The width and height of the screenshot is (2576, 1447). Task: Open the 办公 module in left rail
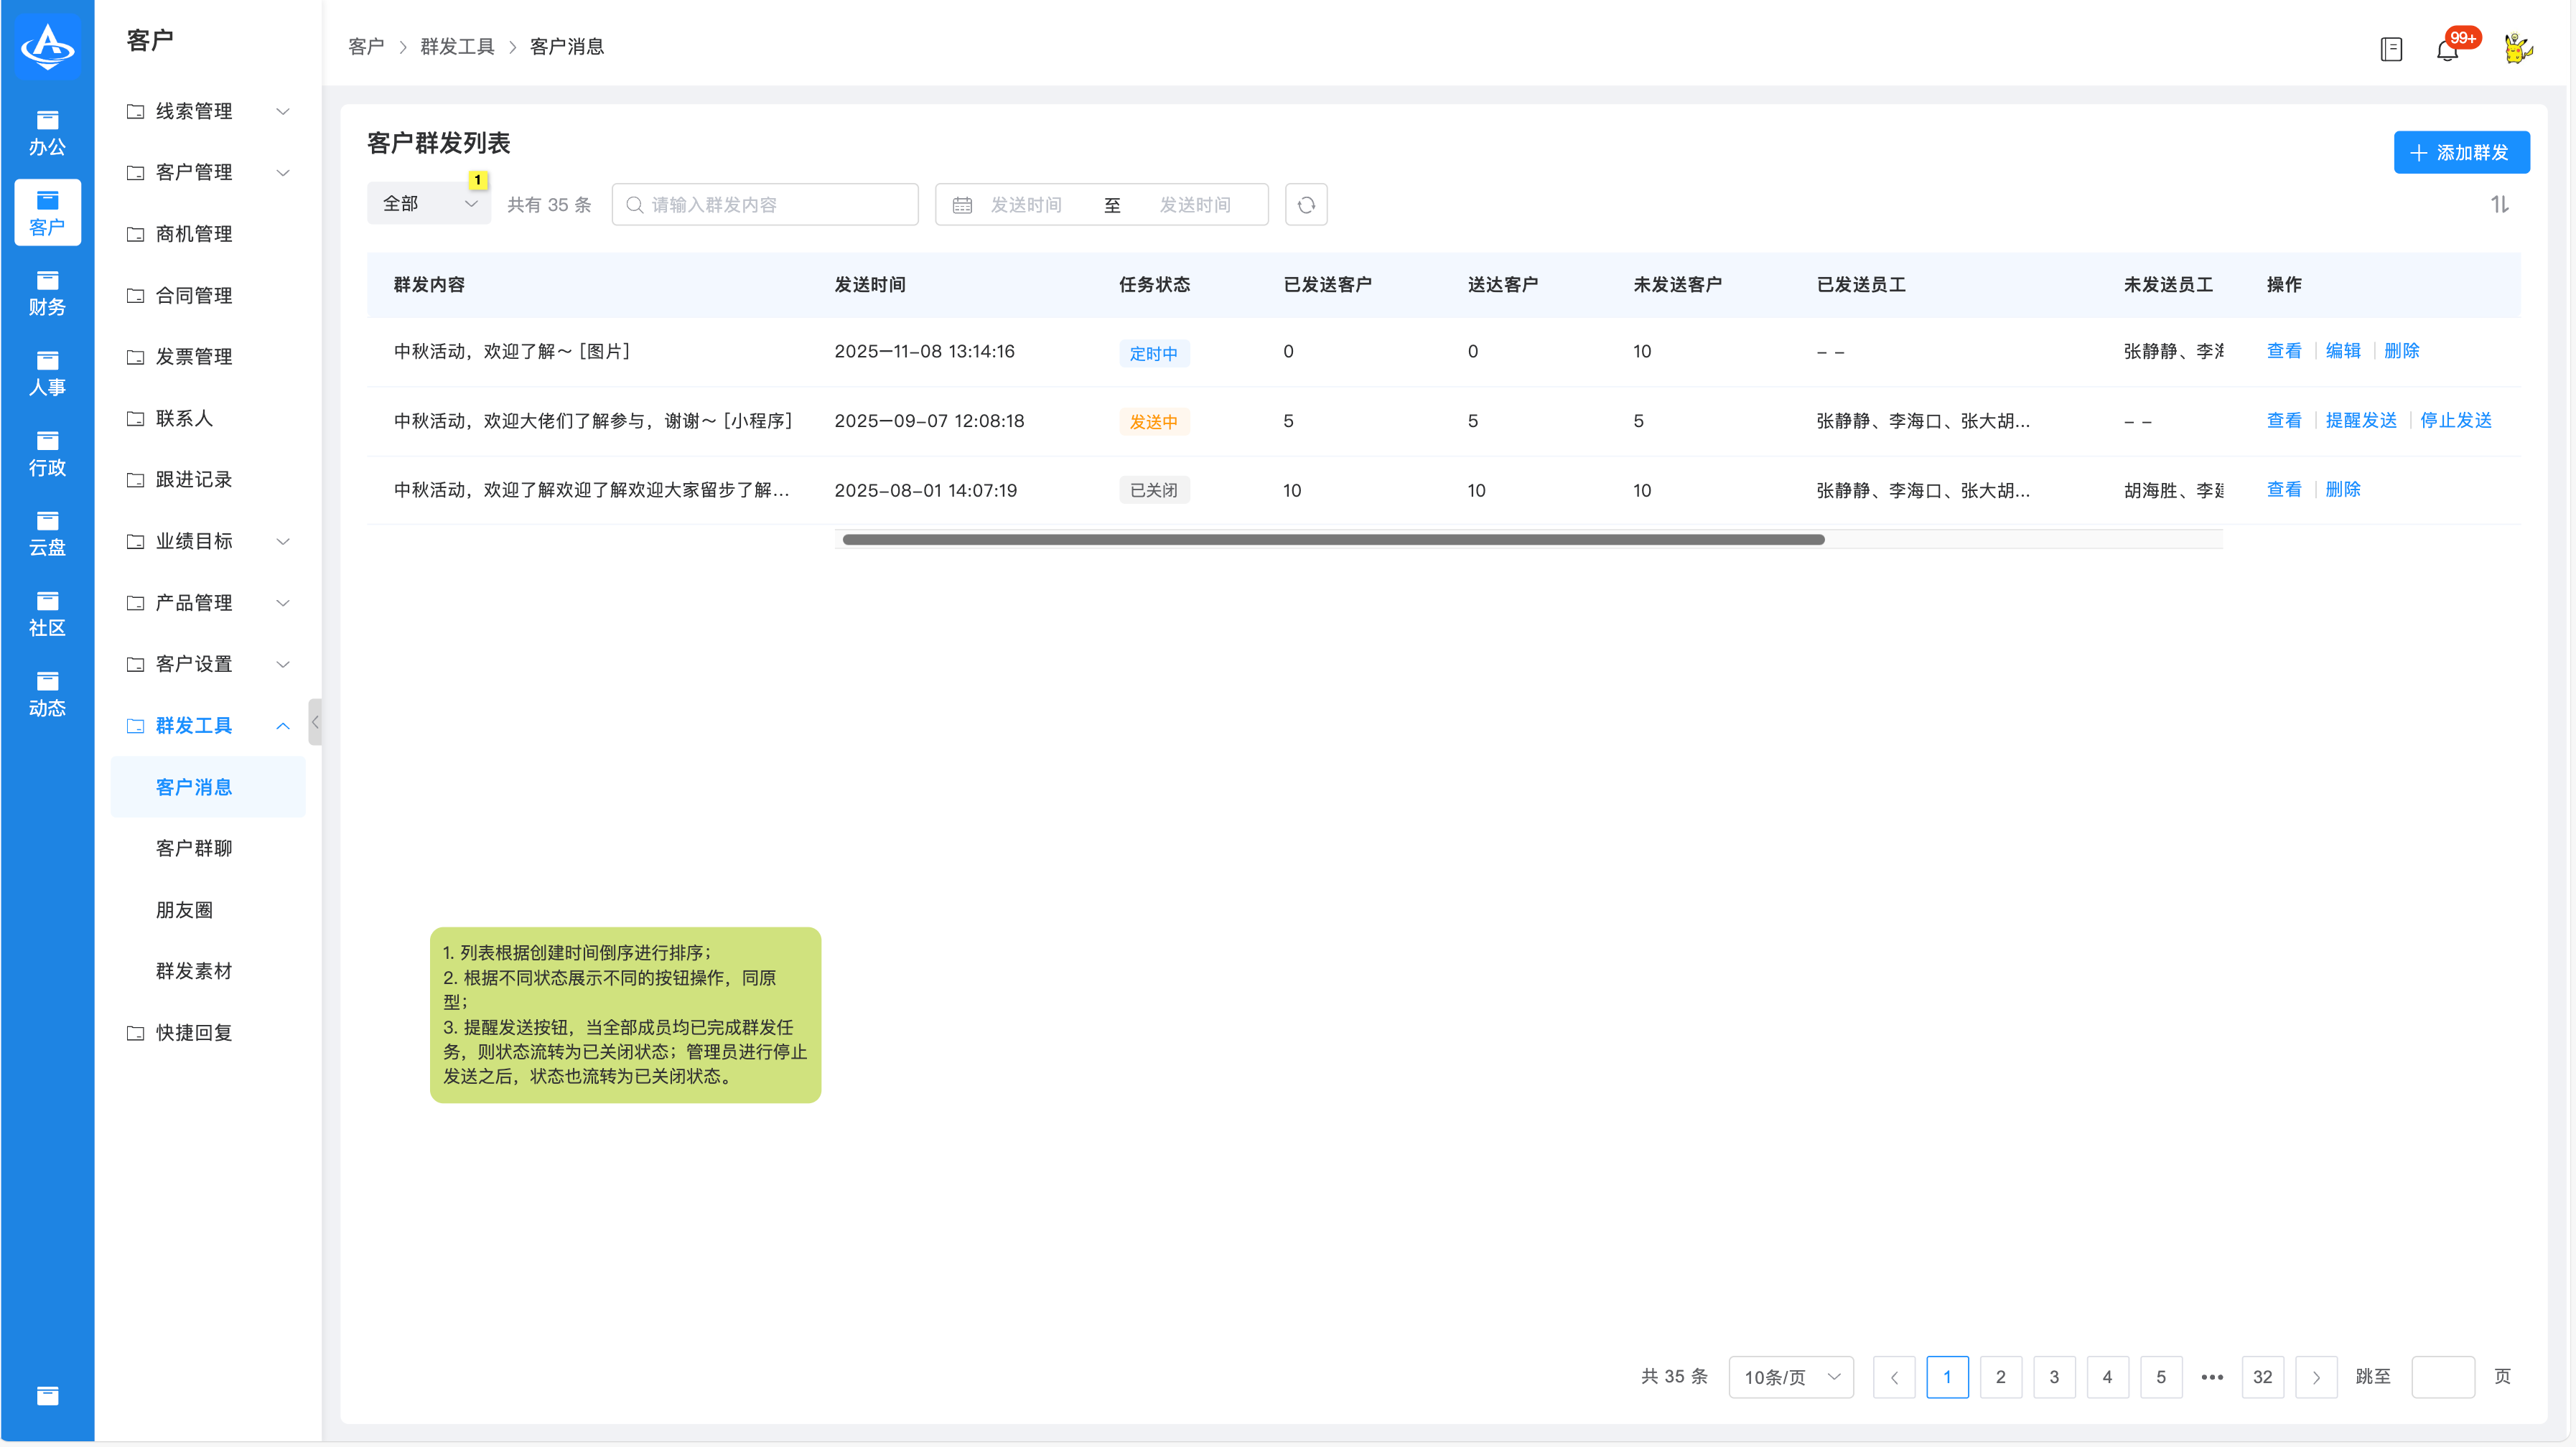pyautogui.click(x=47, y=133)
